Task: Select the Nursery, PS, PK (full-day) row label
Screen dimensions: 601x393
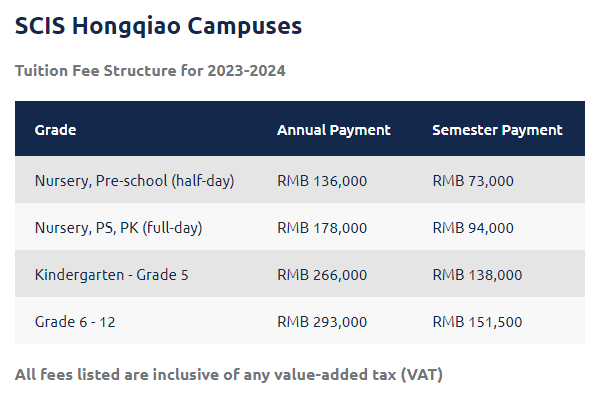Action: click(x=118, y=228)
